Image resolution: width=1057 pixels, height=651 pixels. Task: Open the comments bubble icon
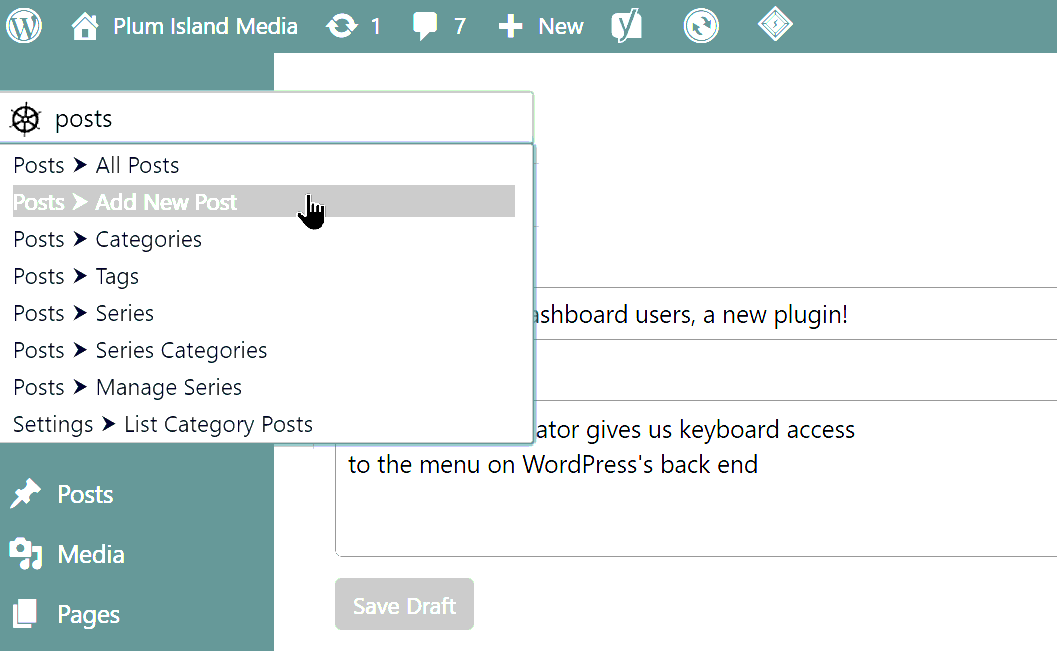point(425,26)
